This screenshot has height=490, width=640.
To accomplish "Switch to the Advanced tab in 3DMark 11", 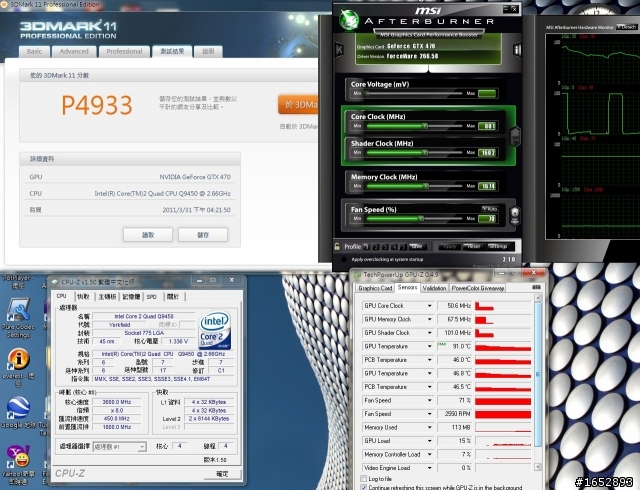I will (x=74, y=51).
